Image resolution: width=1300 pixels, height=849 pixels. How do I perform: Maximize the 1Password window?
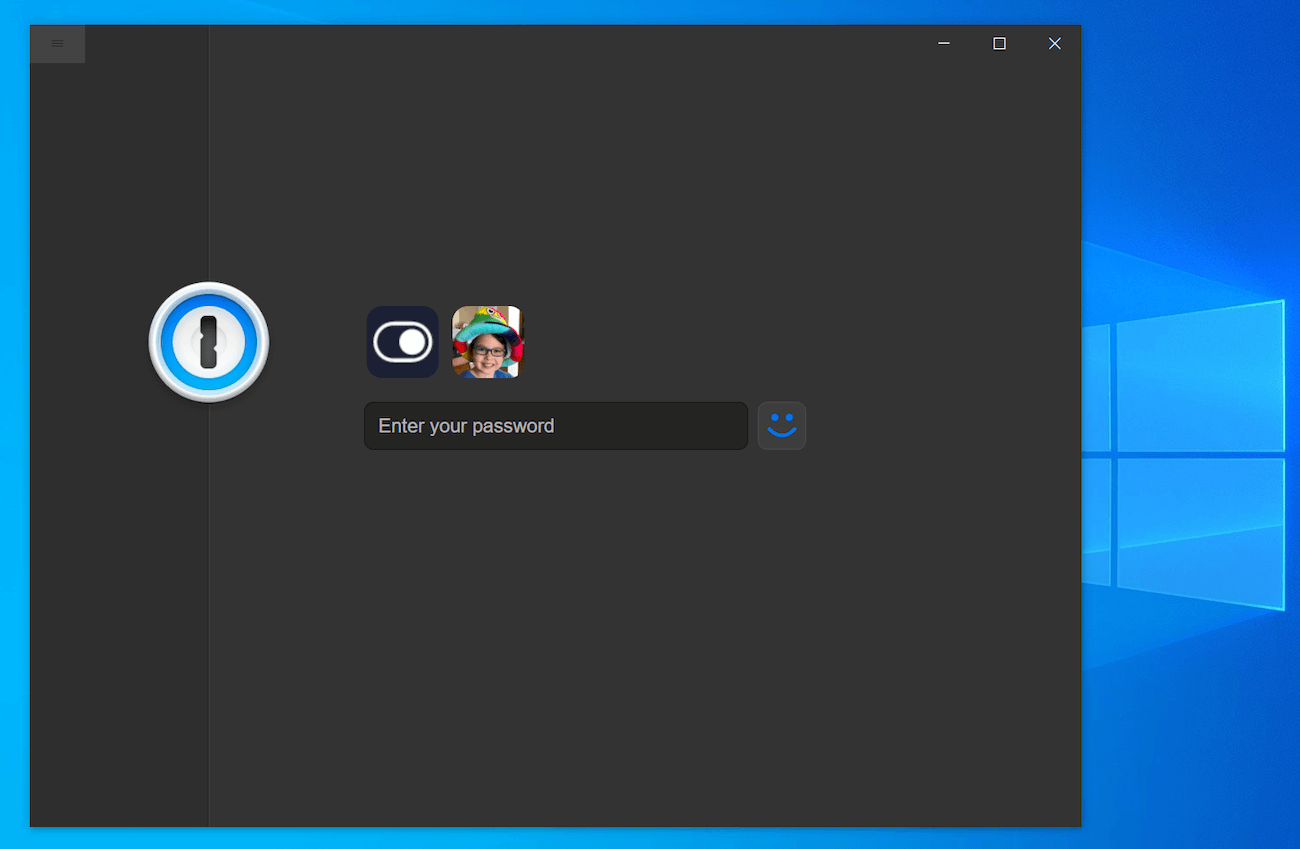[x=999, y=43]
